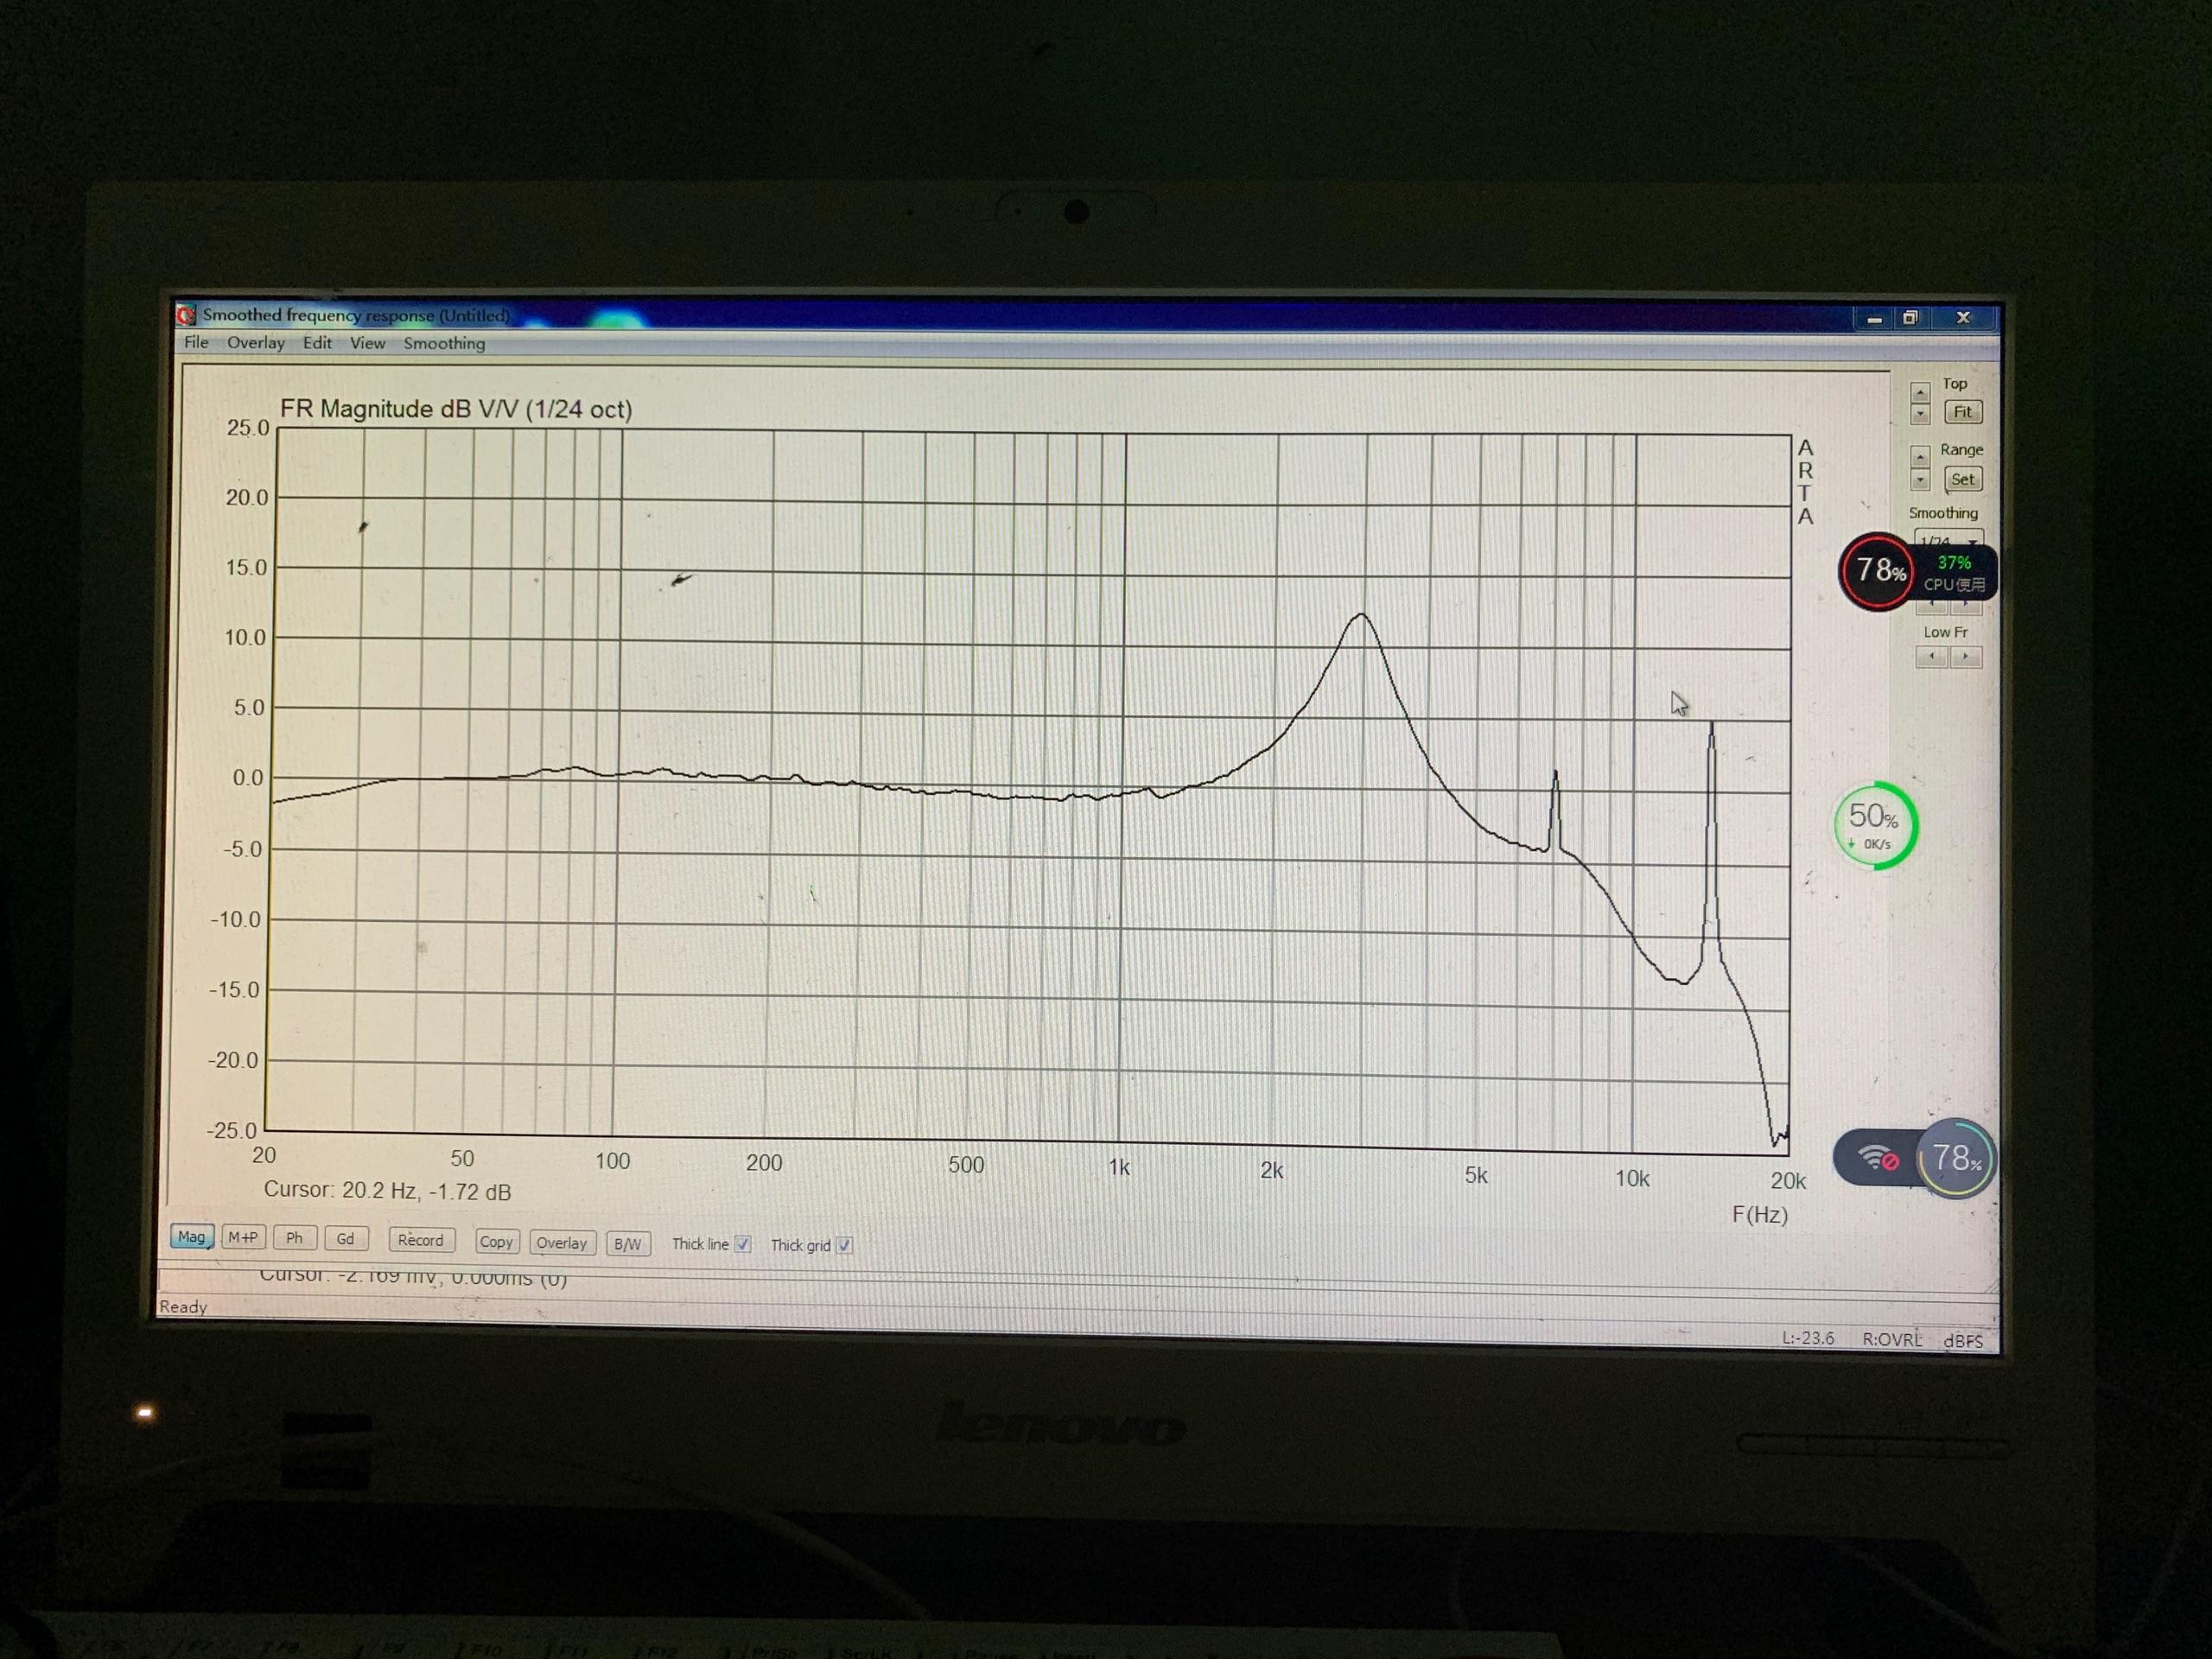Screen dimensions: 2212x1659
Task: Show Gd group delay view
Action: click(x=346, y=1239)
